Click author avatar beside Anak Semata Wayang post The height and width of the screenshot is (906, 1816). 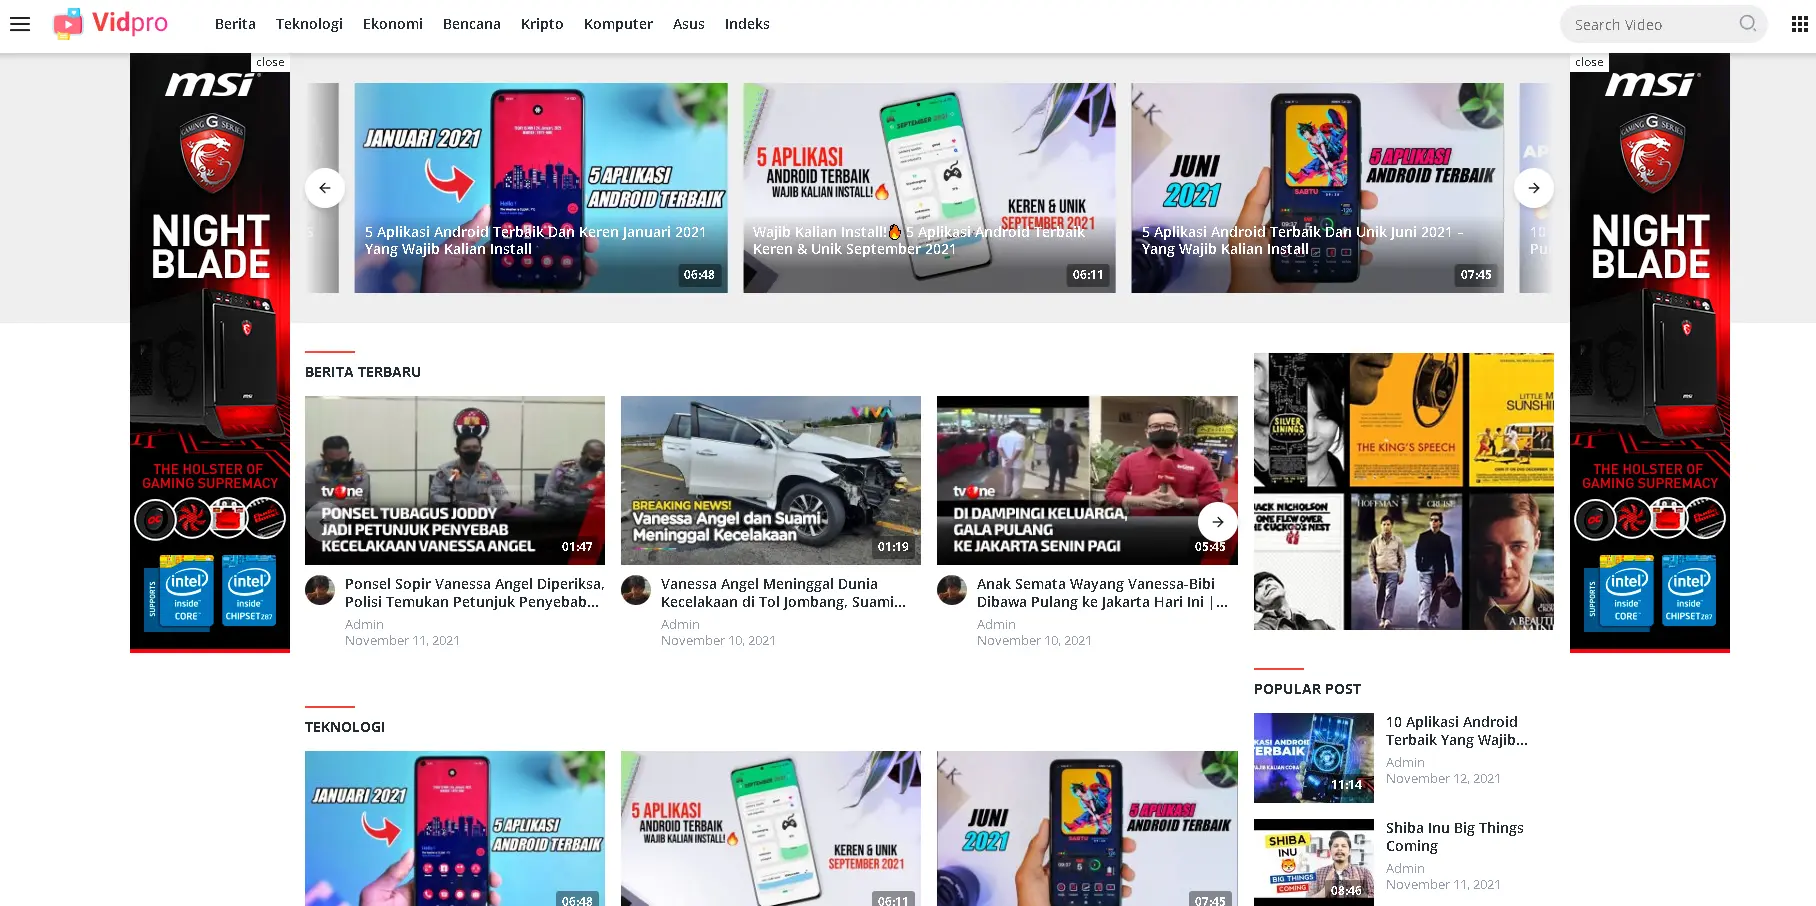coord(952,590)
